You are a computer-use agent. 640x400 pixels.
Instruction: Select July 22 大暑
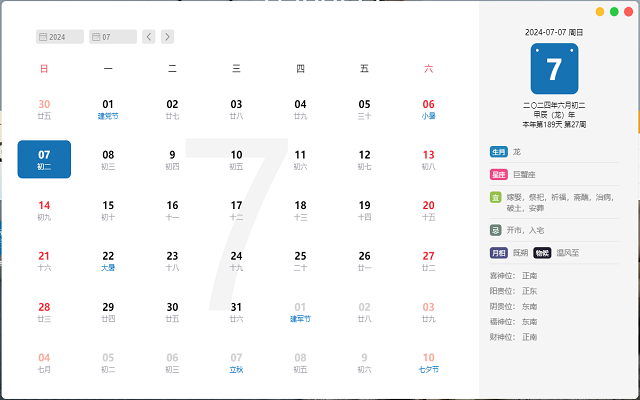(108, 261)
